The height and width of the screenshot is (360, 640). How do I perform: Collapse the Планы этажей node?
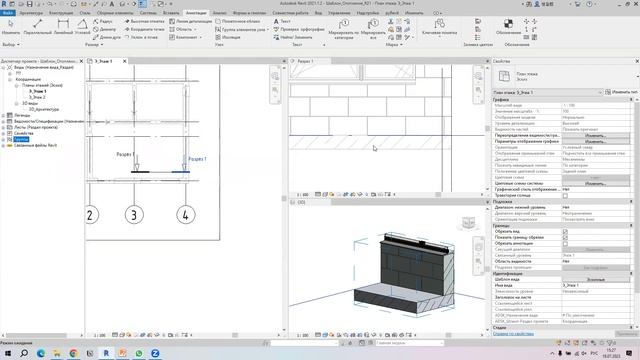(17, 86)
